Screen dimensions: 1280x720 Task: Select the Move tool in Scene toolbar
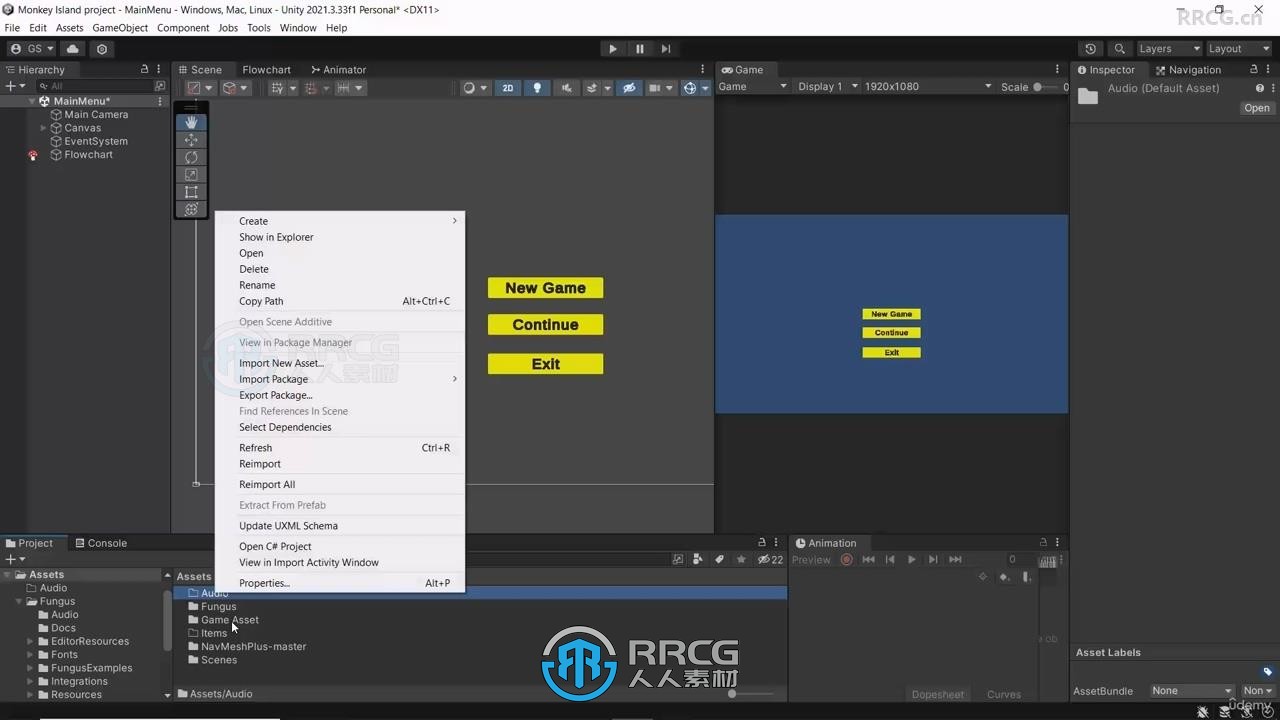[191, 140]
